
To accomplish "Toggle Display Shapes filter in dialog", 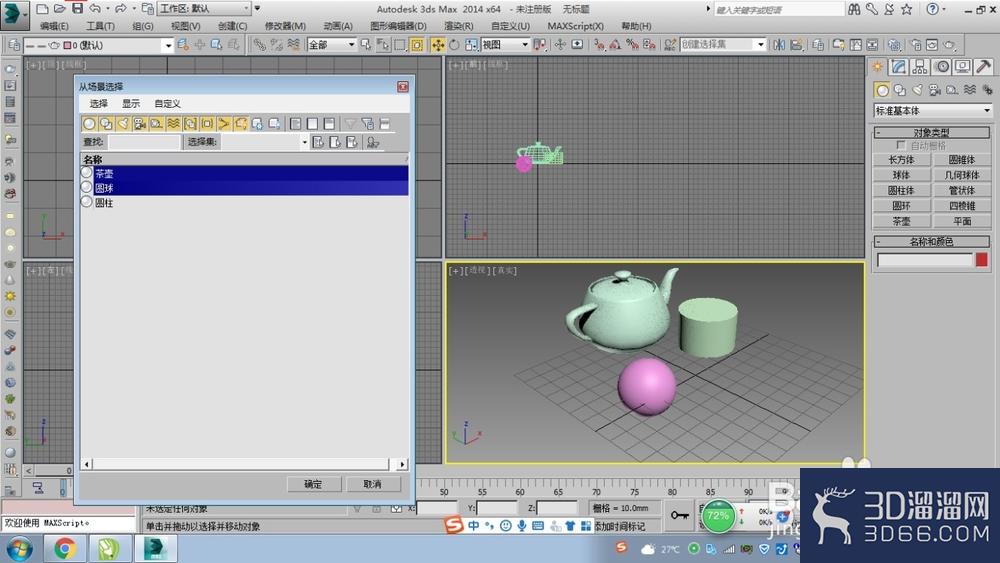I will (106, 124).
